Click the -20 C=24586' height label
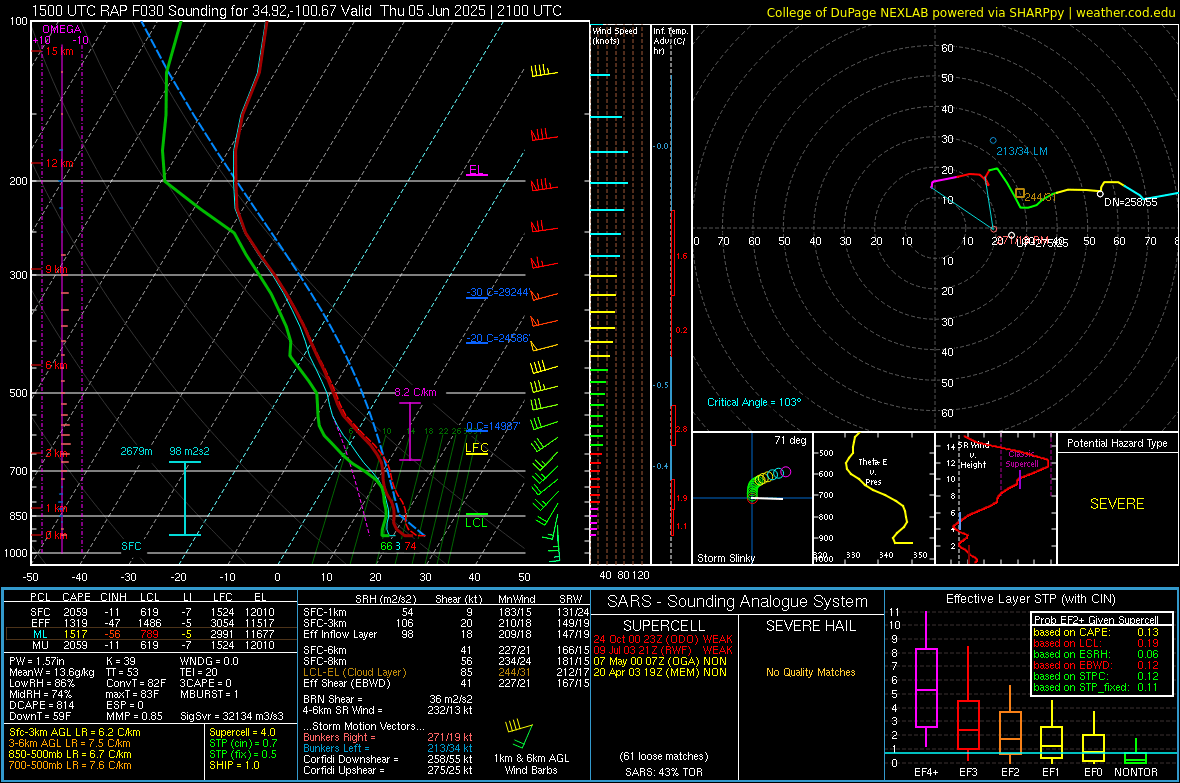The height and width of the screenshot is (783, 1180). [498, 338]
